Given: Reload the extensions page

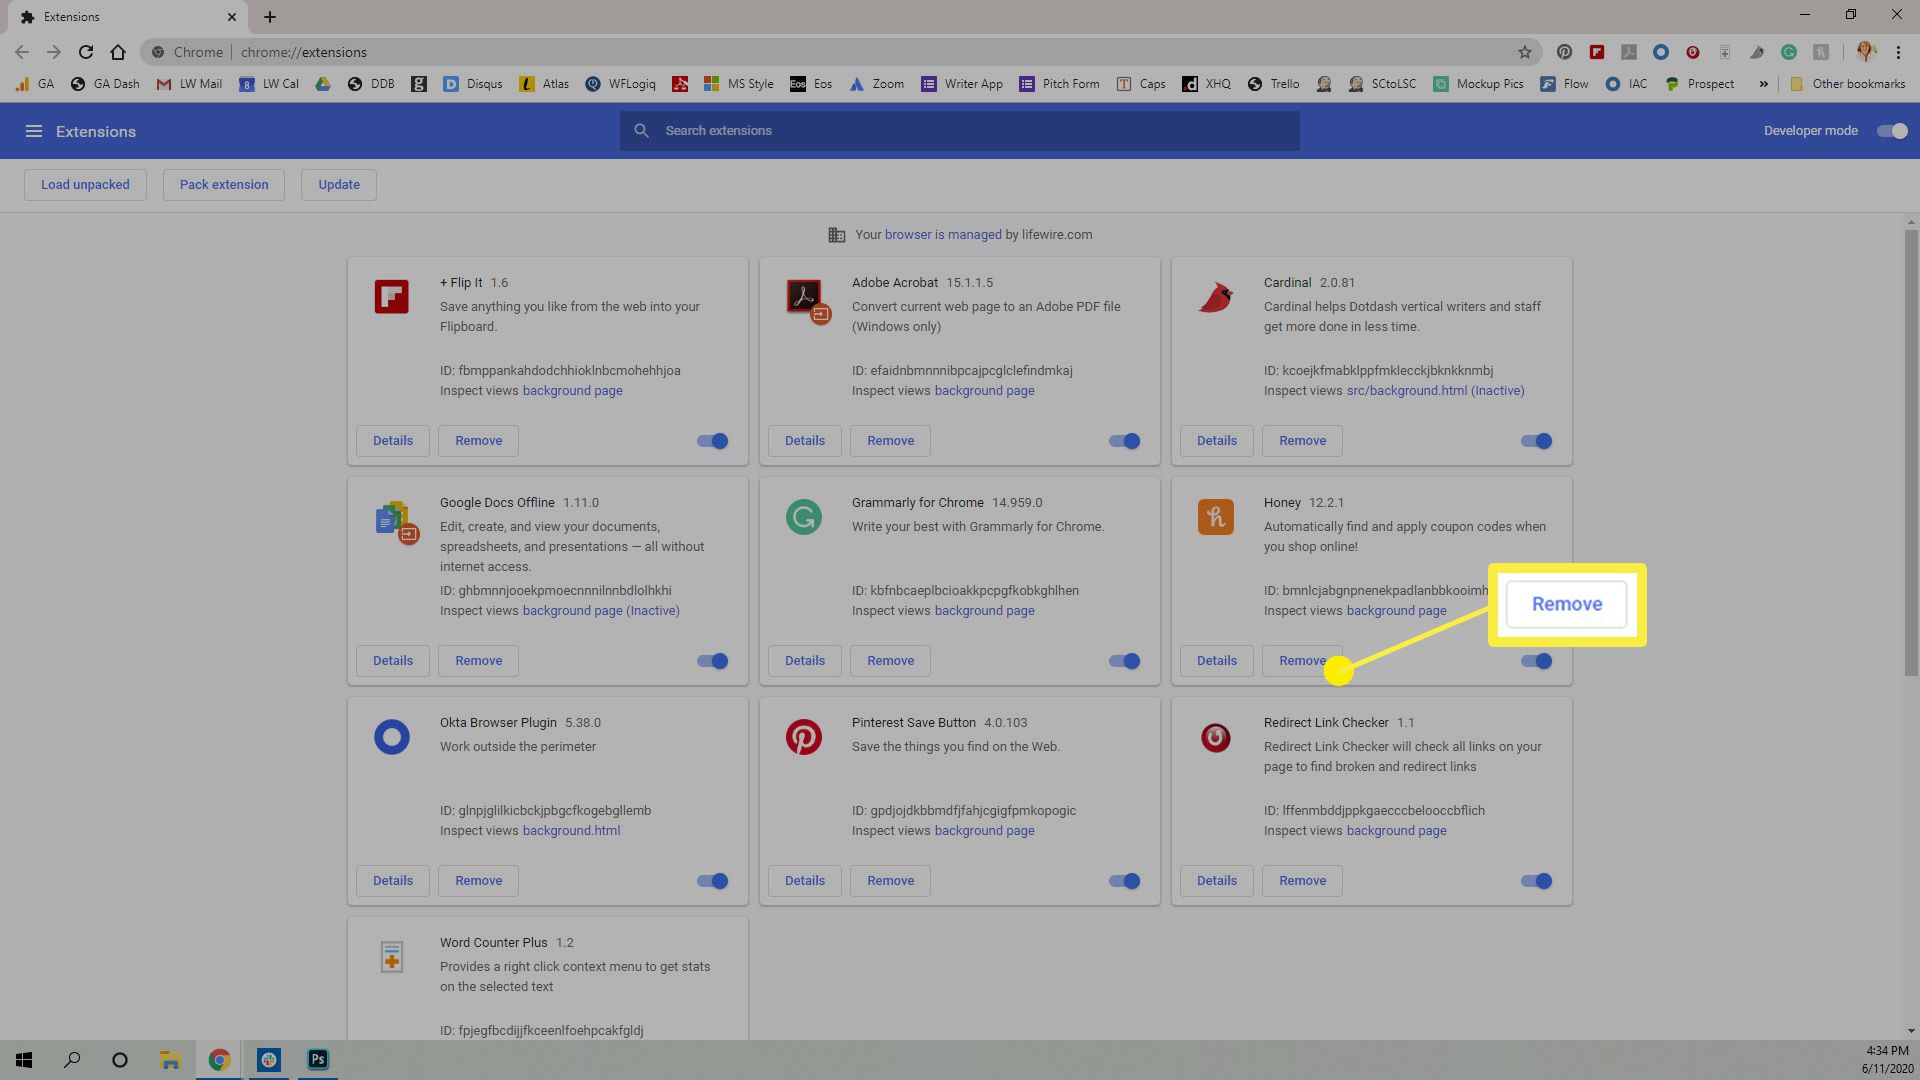Looking at the screenshot, I should pyautogui.click(x=86, y=52).
